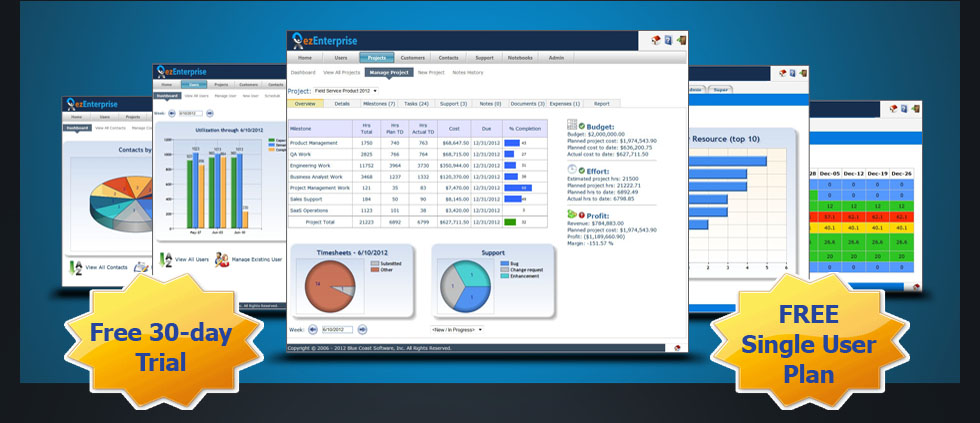This screenshot has height=423, width=980.
Task: Click previous week arrow in the Users window
Action: 172,113
